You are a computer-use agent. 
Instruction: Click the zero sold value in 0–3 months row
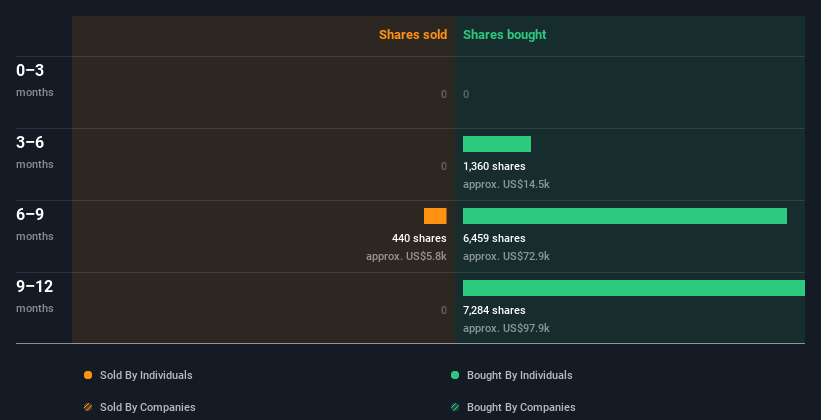[x=444, y=94]
